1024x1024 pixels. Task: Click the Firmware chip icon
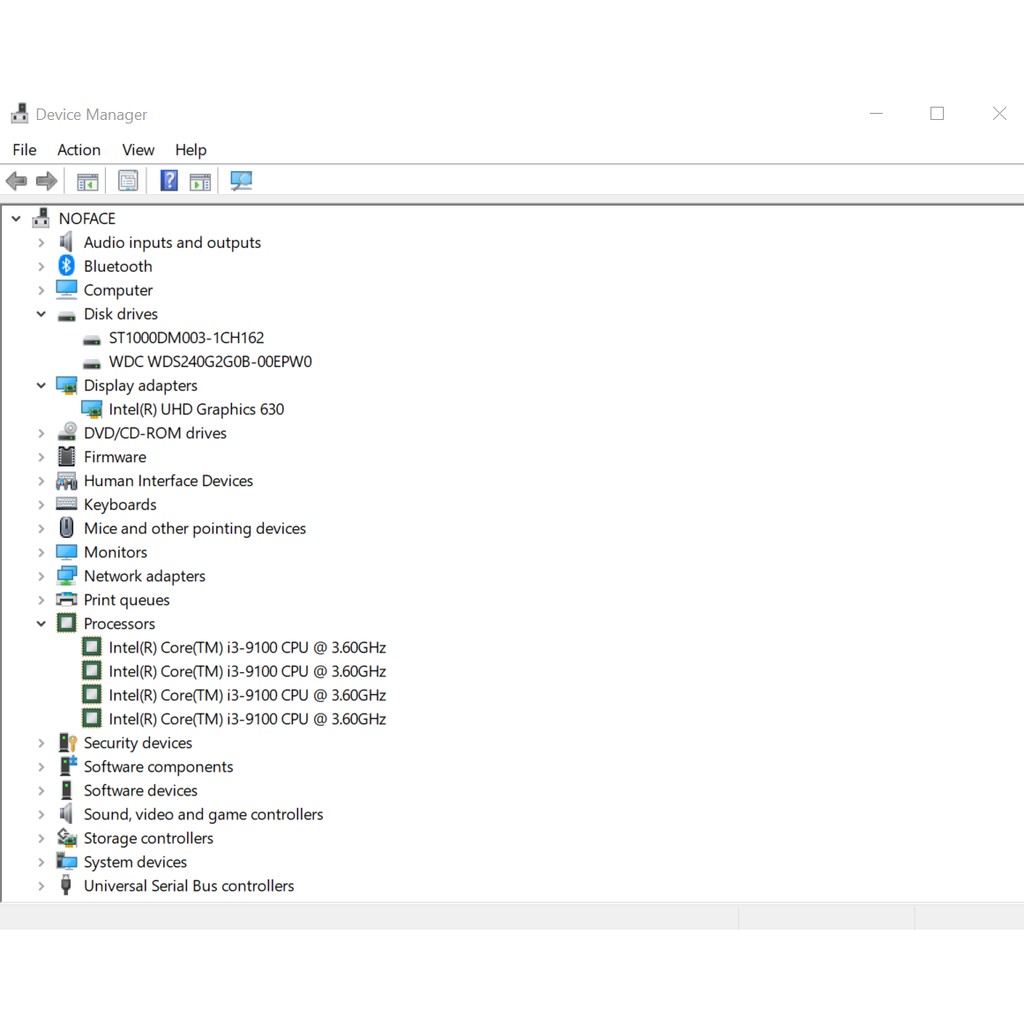coord(66,456)
